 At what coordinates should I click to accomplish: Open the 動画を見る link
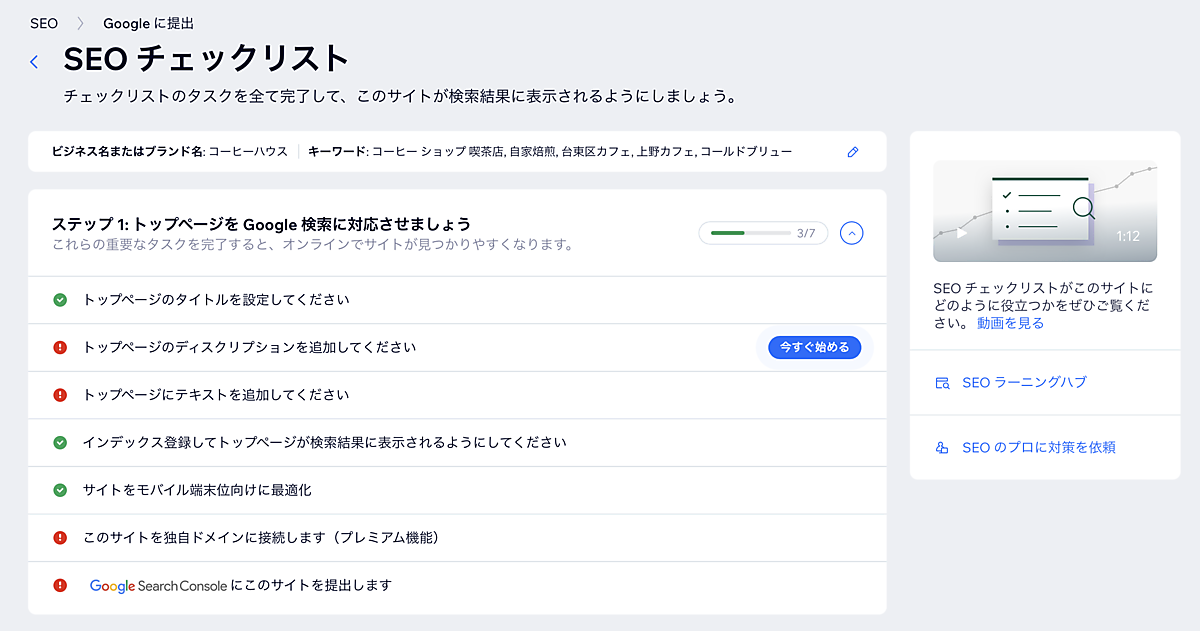[x=1010, y=323]
